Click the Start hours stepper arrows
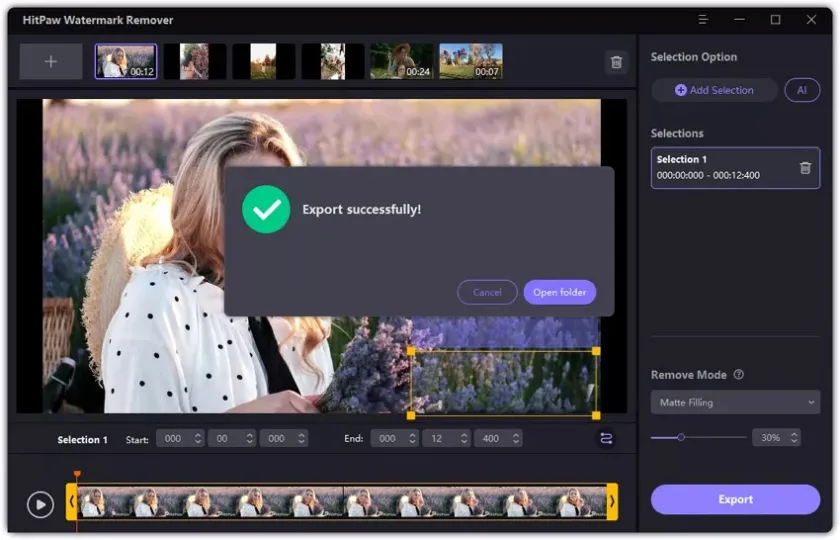The width and height of the screenshot is (840, 540). coord(198,439)
